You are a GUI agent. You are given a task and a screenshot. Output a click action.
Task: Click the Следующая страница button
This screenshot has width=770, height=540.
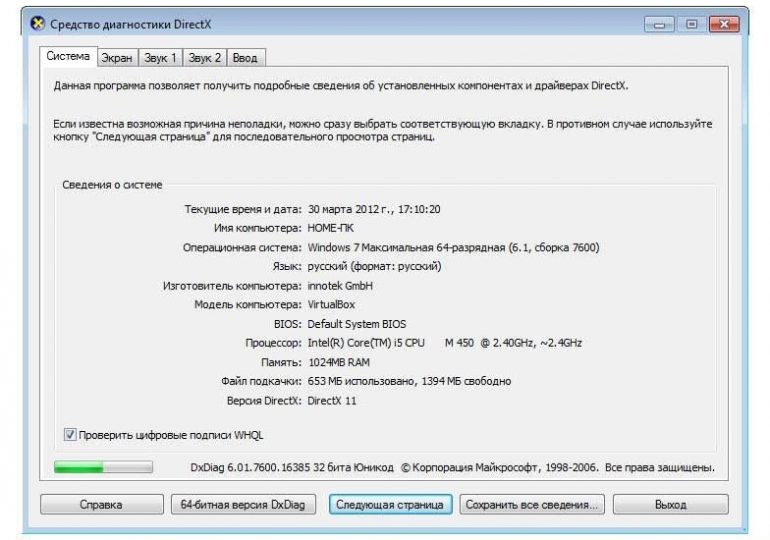[x=390, y=505]
